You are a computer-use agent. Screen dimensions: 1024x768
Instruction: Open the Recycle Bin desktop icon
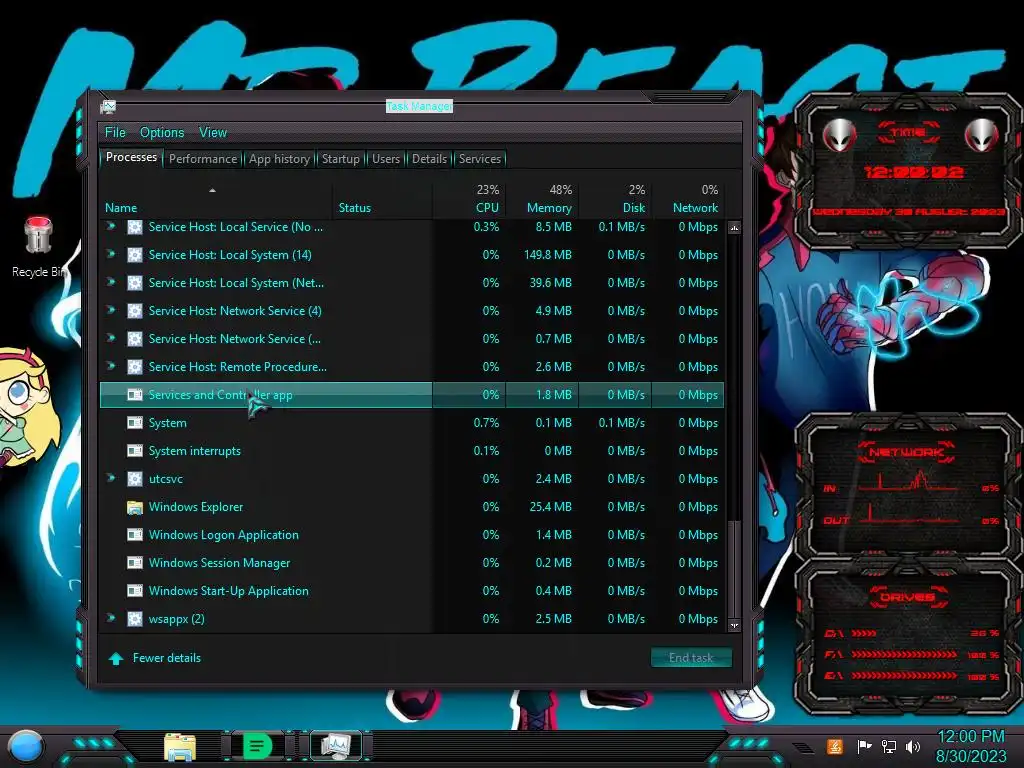(x=38, y=246)
